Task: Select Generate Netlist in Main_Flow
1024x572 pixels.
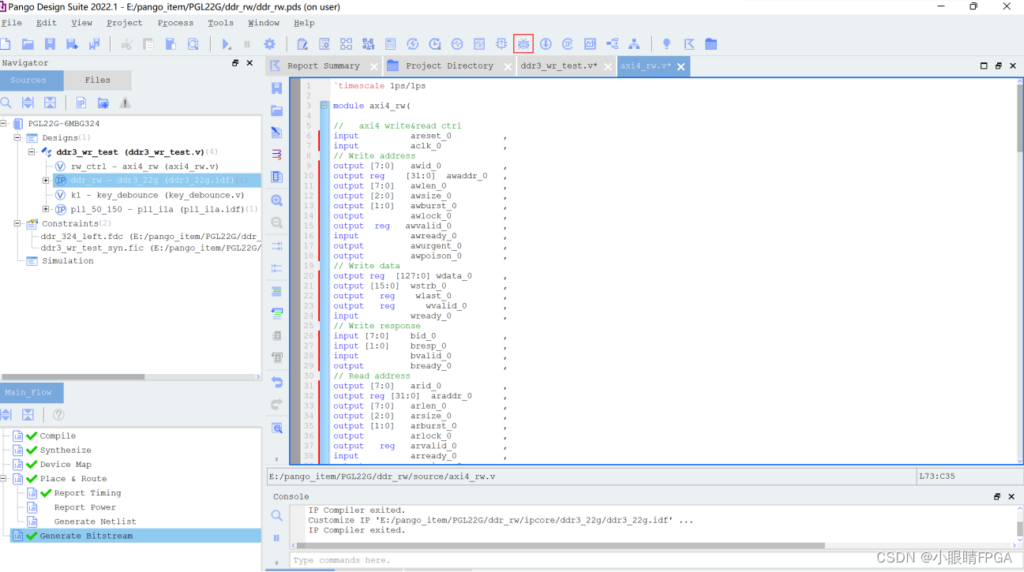Action: [95, 521]
